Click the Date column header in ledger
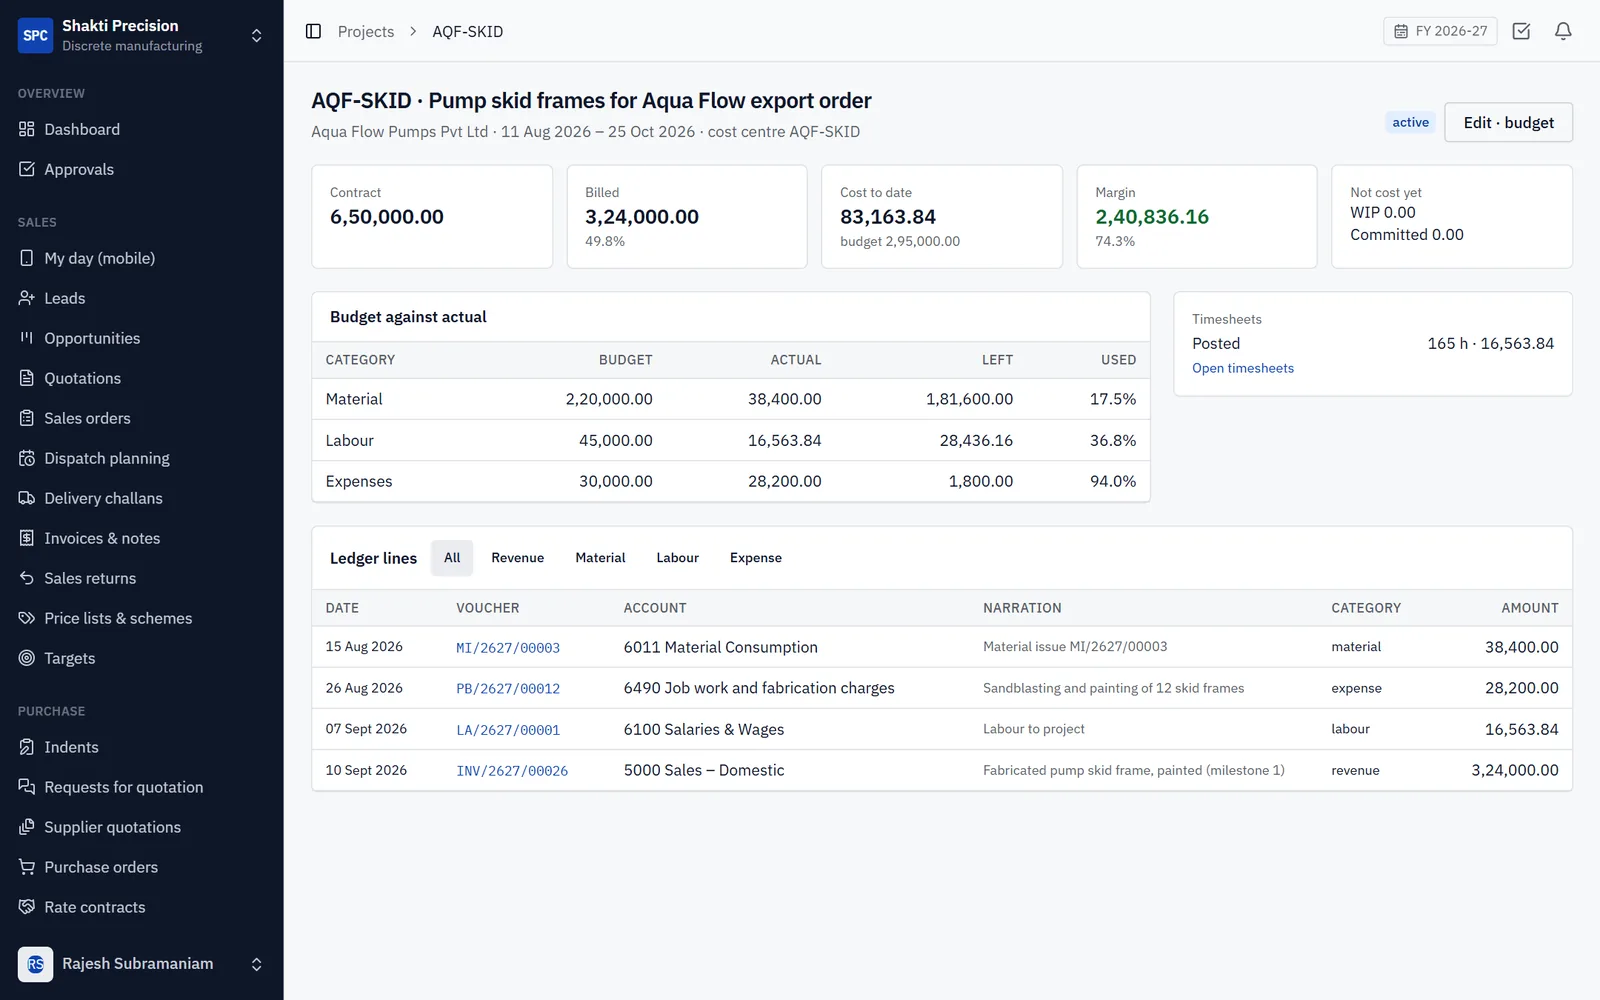This screenshot has width=1600, height=1000. pyautogui.click(x=342, y=608)
